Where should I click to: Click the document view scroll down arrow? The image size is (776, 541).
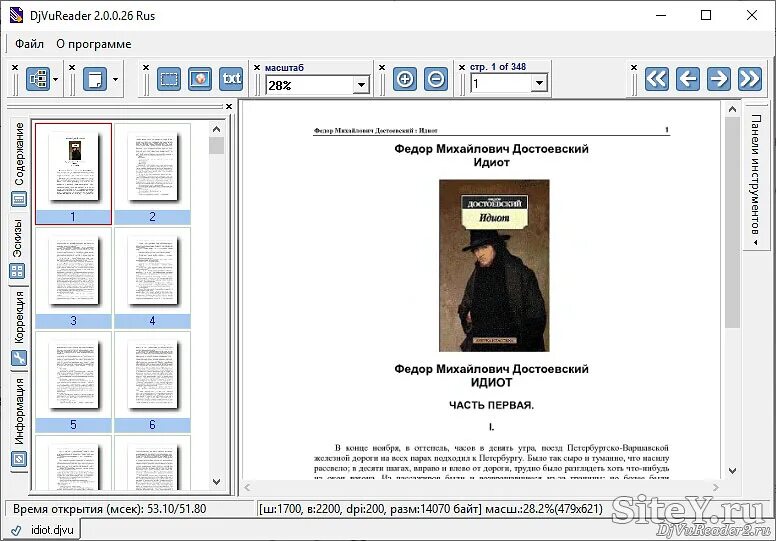(732, 471)
